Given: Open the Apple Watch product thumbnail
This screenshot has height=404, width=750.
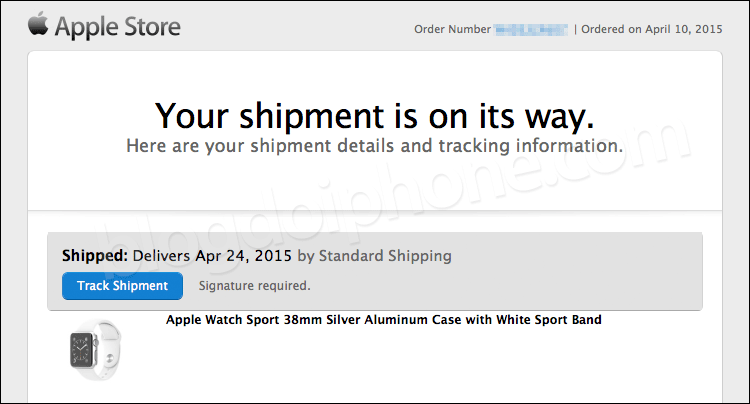Looking at the screenshot, I should pos(96,350).
